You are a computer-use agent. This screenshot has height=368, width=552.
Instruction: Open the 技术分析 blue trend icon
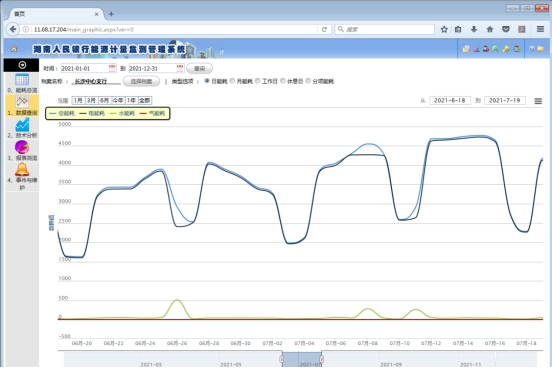tap(22, 125)
